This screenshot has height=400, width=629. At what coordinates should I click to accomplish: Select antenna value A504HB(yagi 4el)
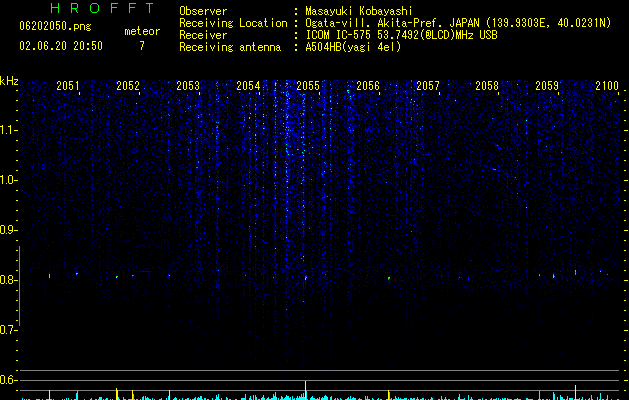click(x=353, y=47)
